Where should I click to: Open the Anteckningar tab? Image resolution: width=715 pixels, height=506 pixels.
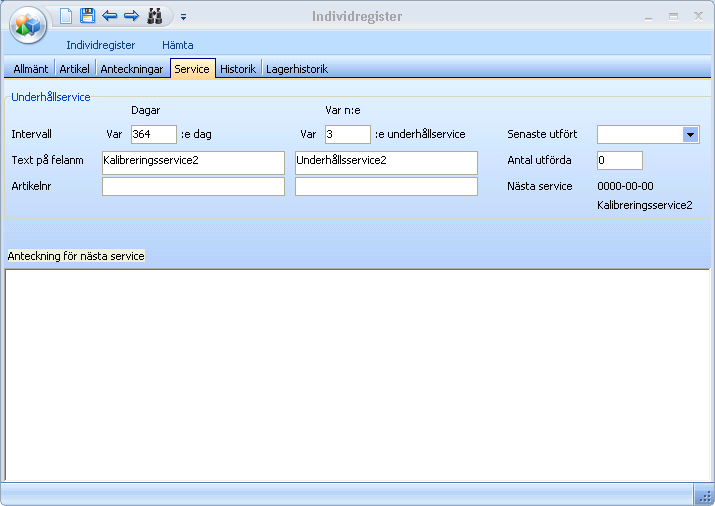click(132, 69)
